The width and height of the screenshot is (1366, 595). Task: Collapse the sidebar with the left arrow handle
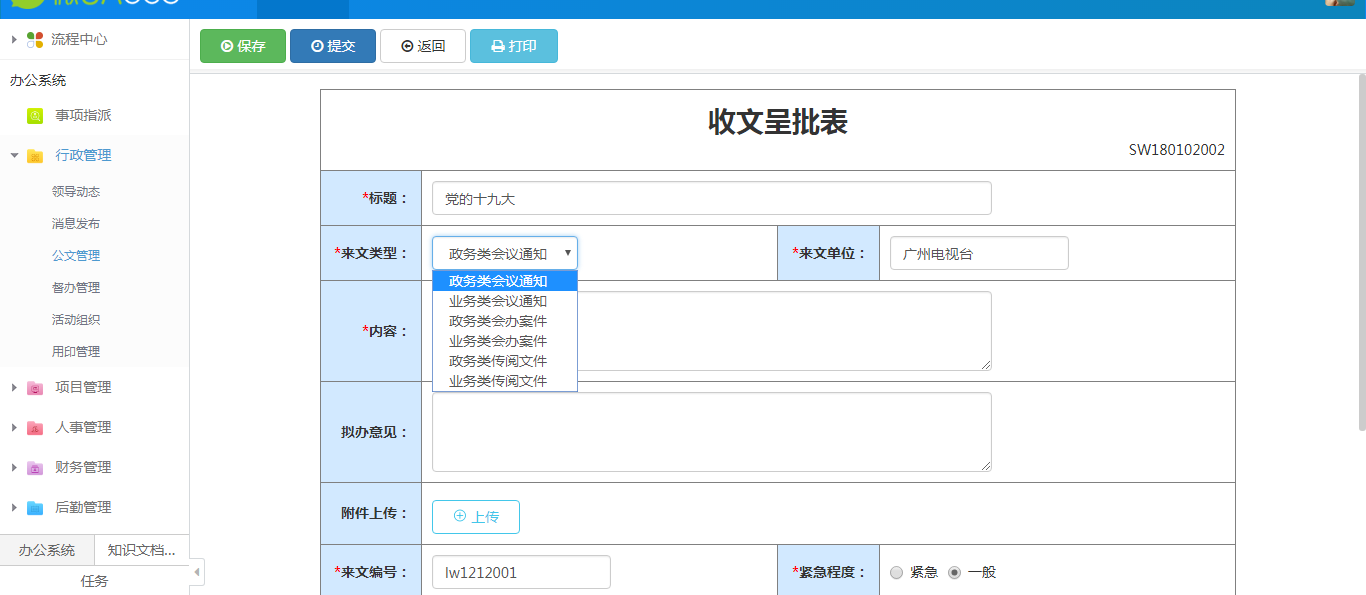click(197, 572)
